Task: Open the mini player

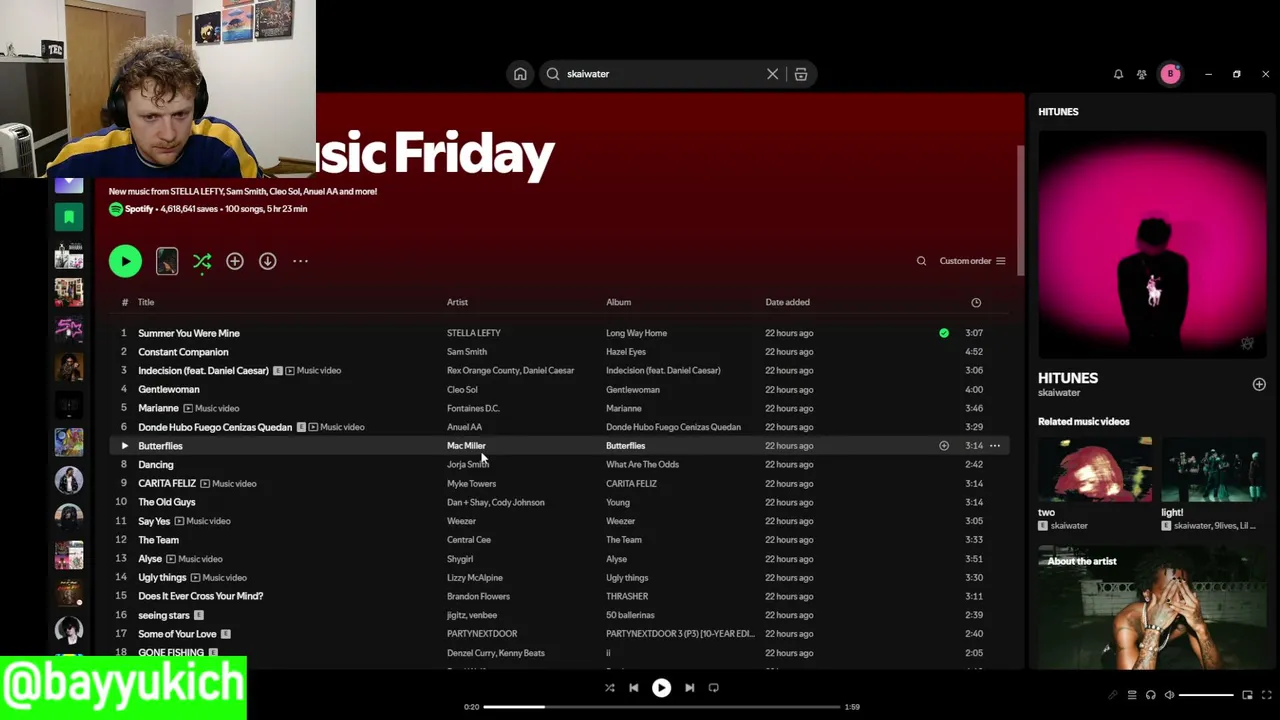Action: (1247, 695)
